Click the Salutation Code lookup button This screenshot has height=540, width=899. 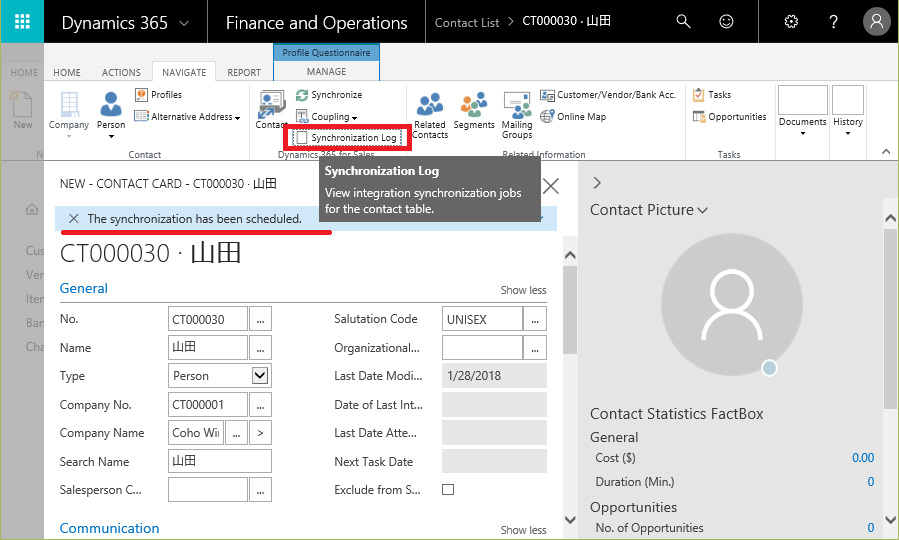tap(535, 319)
